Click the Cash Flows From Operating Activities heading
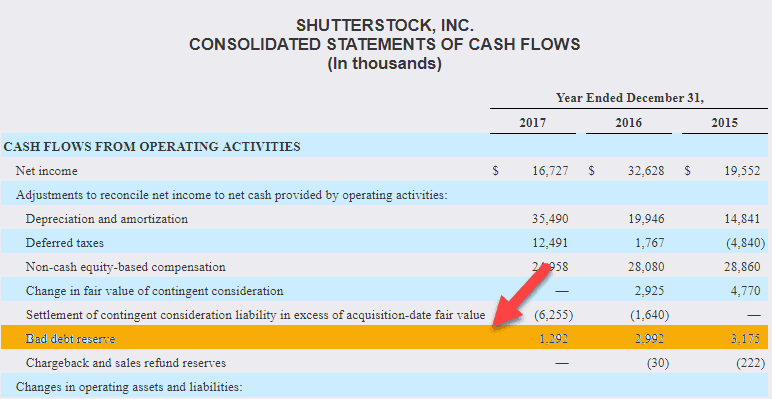This screenshot has height=399, width=772. point(152,147)
